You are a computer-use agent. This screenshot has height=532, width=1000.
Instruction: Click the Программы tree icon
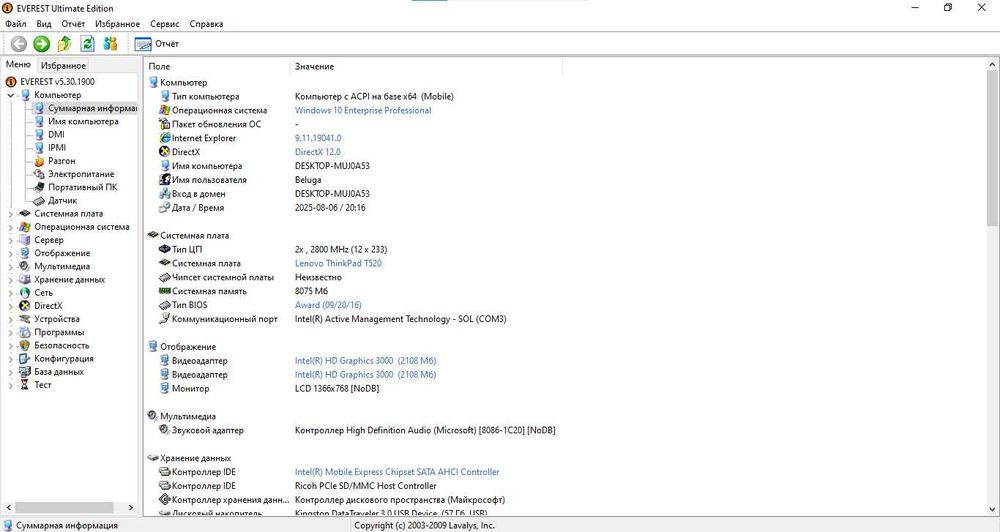25,332
